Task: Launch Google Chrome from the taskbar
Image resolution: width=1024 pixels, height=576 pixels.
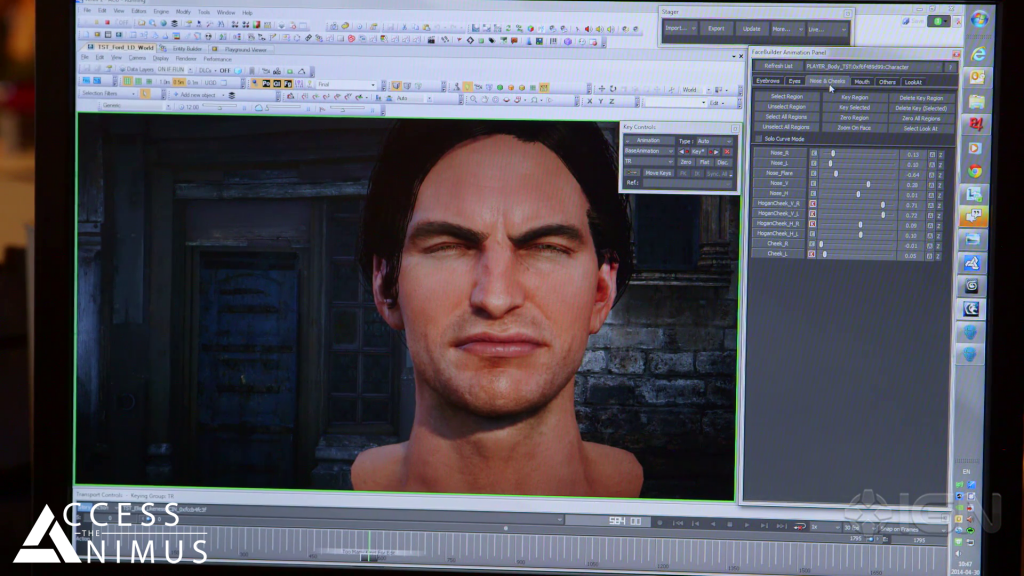Action: [974, 171]
